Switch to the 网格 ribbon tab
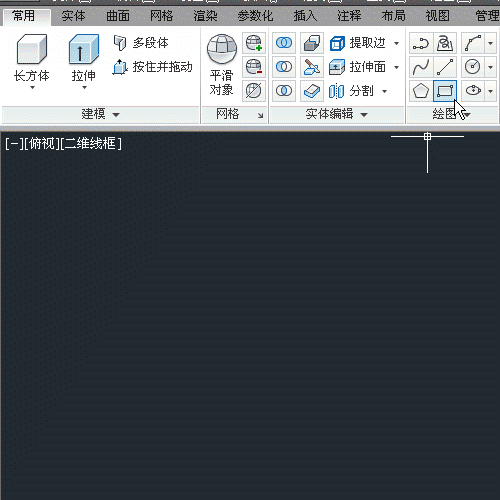This screenshot has height=500, width=500. pyautogui.click(x=162, y=16)
